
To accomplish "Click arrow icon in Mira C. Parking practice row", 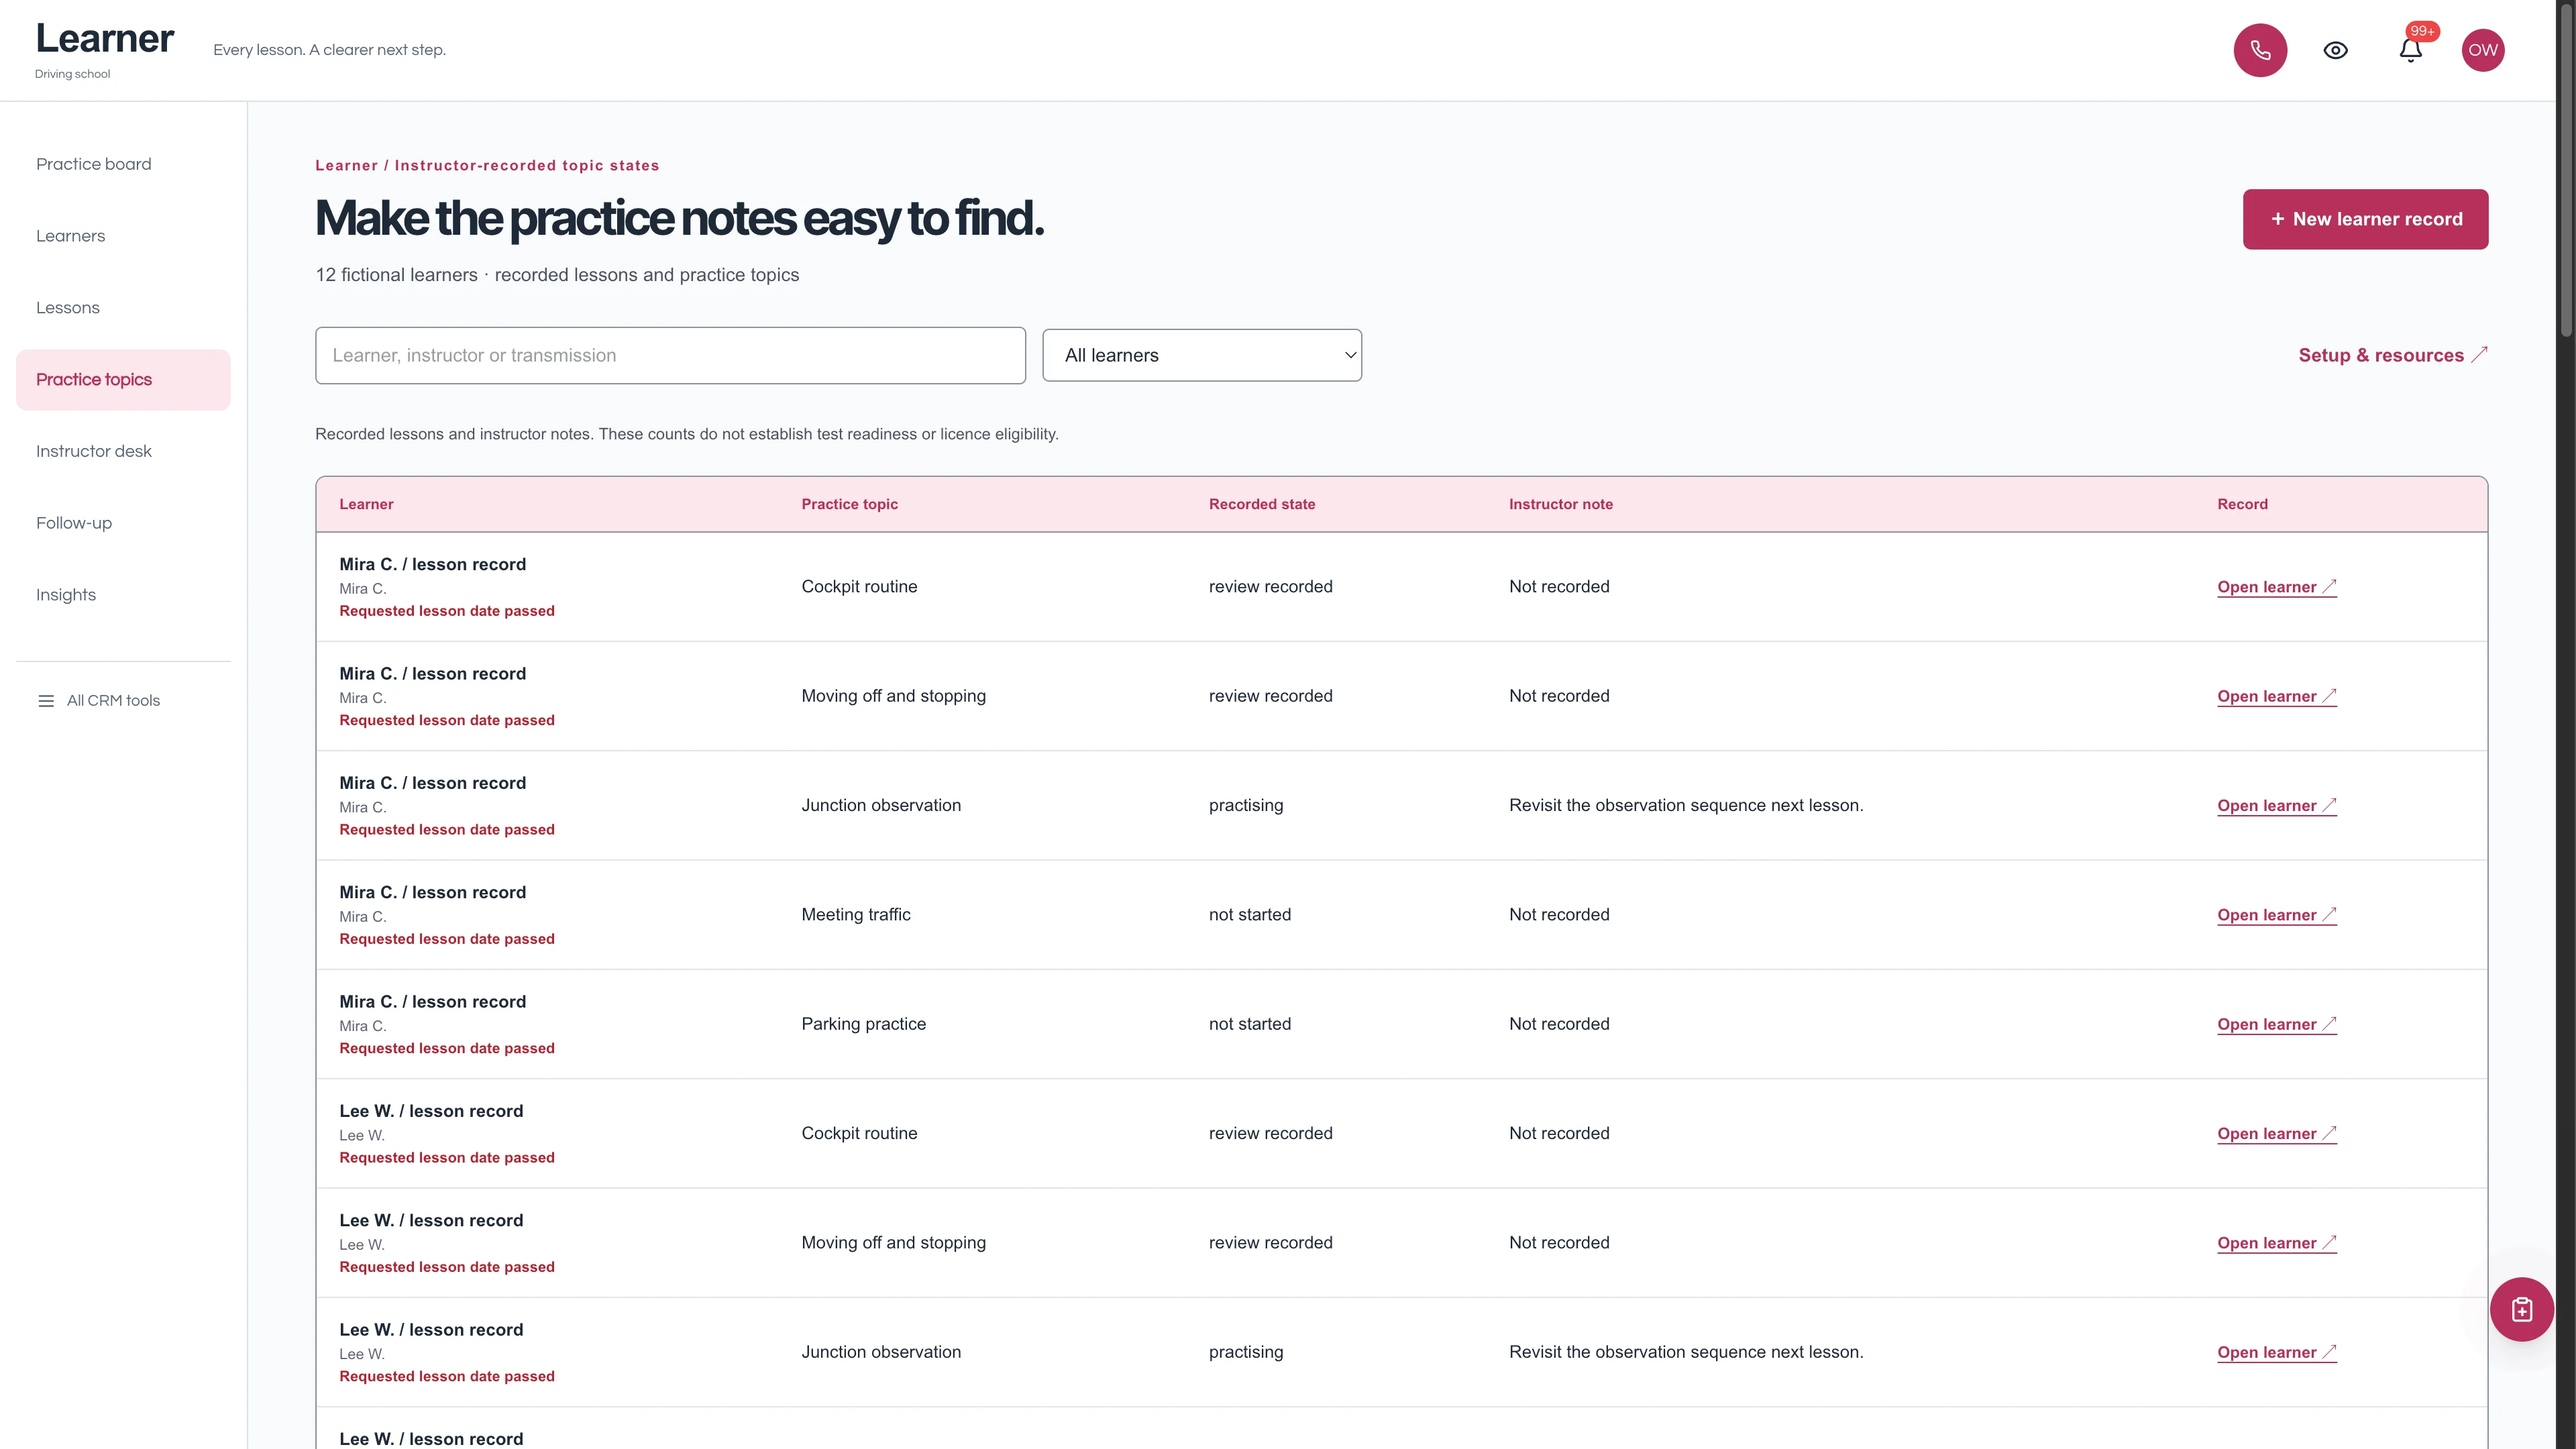I will pyautogui.click(x=2329, y=1023).
